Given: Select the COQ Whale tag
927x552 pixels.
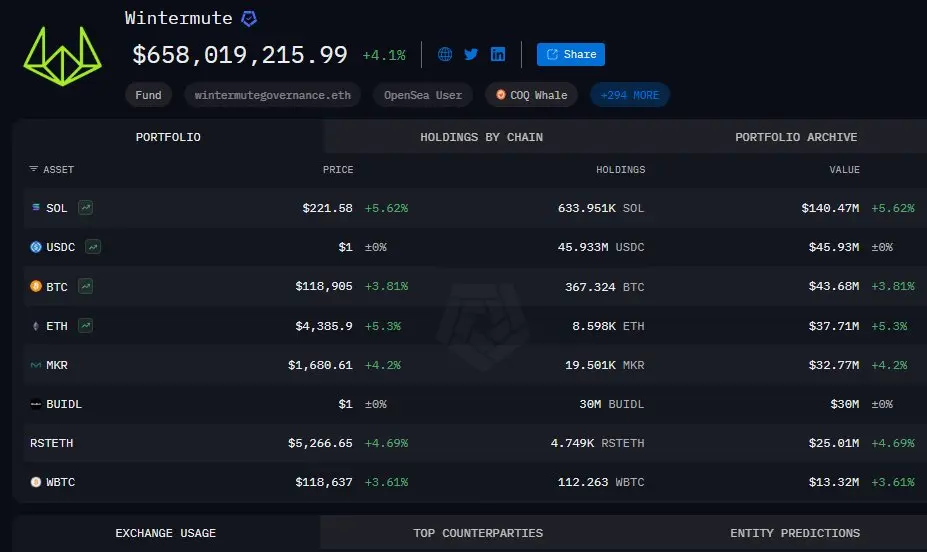Looking at the screenshot, I should coord(531,95).
